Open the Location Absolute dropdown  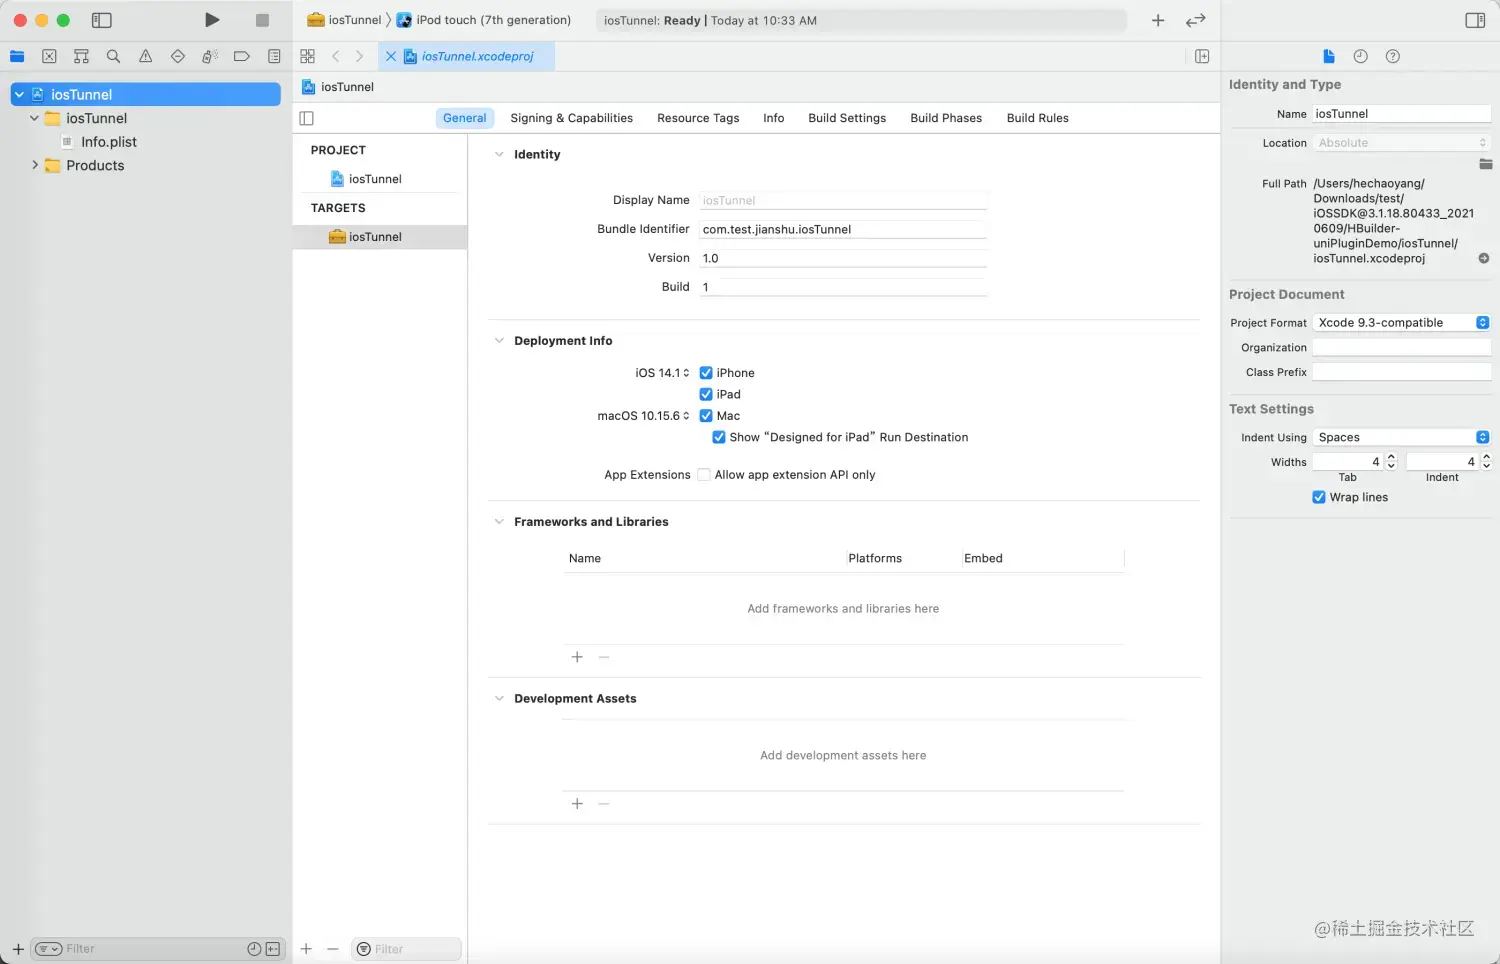(1402, 143)
